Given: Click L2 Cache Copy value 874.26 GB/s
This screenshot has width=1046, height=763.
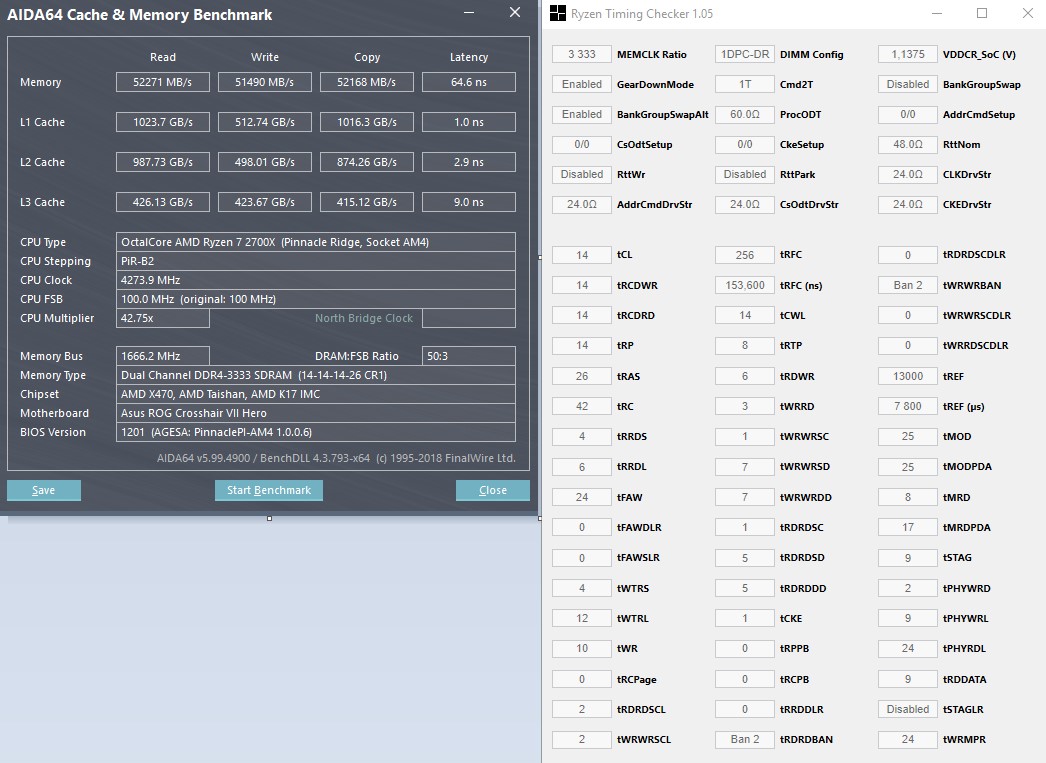Looking at the screenshot, I should click(x=367, y=162).
